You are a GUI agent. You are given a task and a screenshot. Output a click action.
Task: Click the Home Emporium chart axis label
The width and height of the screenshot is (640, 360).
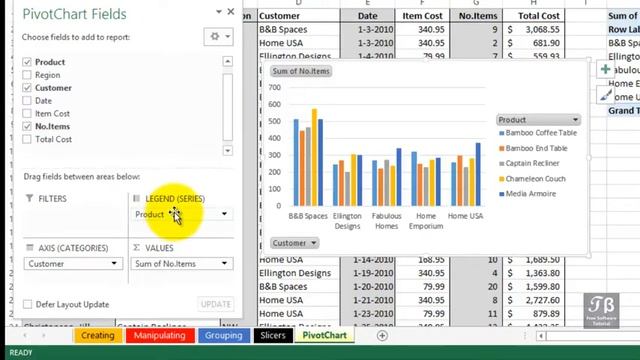426,221
